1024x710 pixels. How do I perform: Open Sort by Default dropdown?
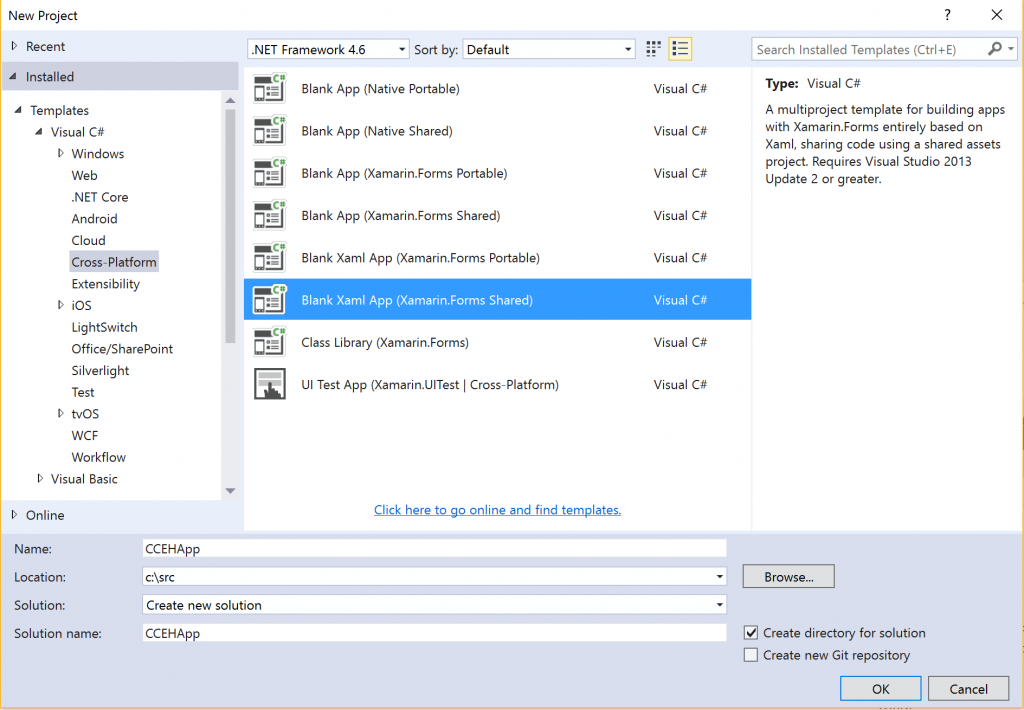549,49
